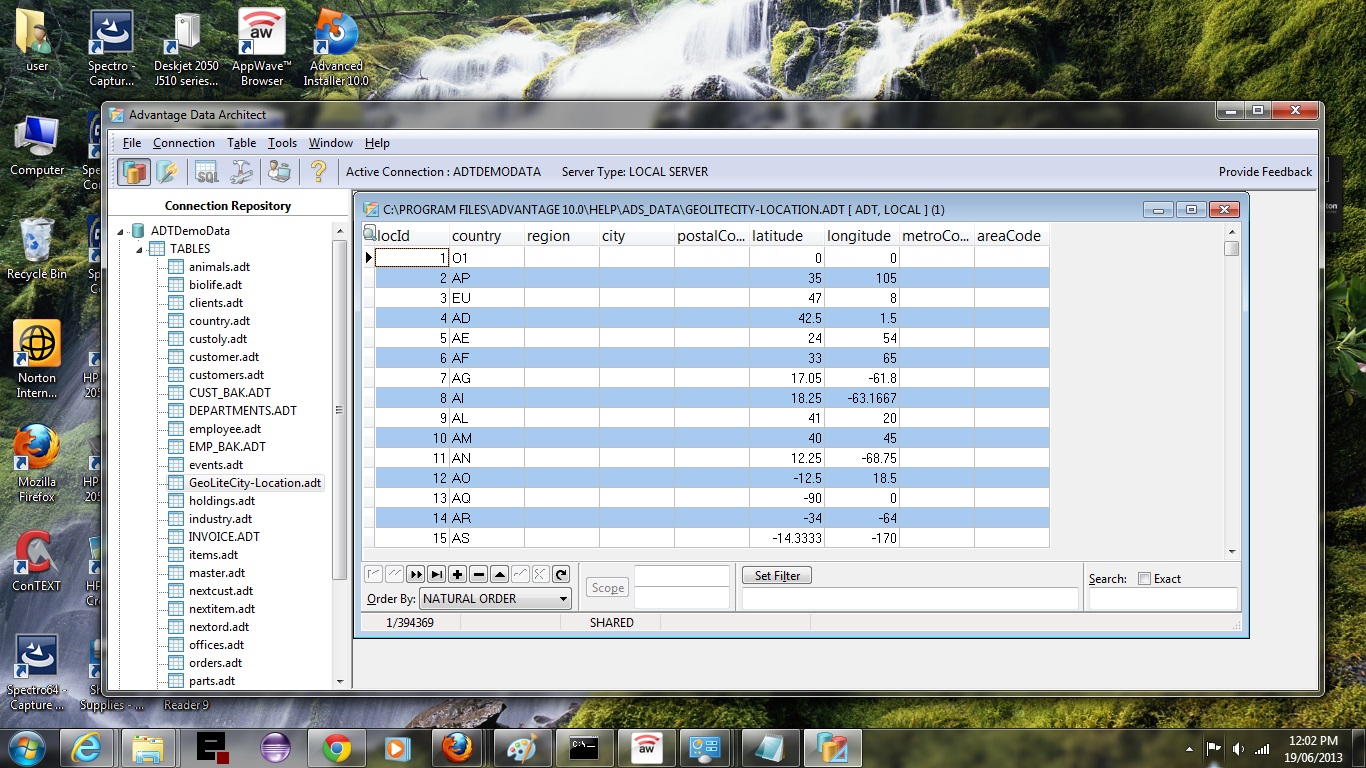Click the Search input field
This screenshot has width=1366, height=768.
[1162, 599]
